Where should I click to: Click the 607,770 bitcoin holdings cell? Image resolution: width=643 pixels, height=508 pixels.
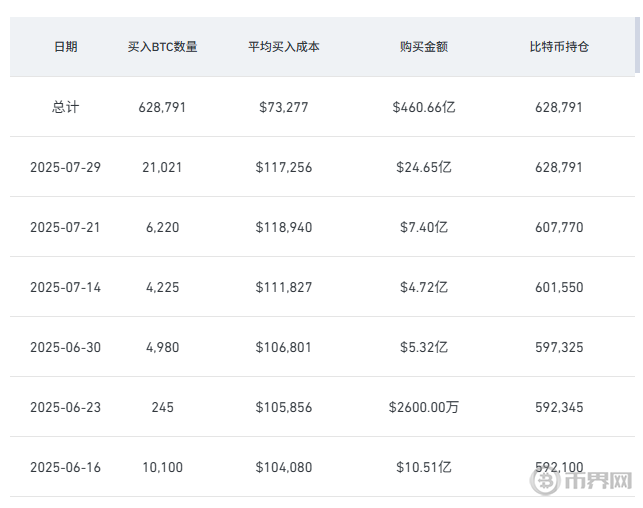(x=559, y=227)
